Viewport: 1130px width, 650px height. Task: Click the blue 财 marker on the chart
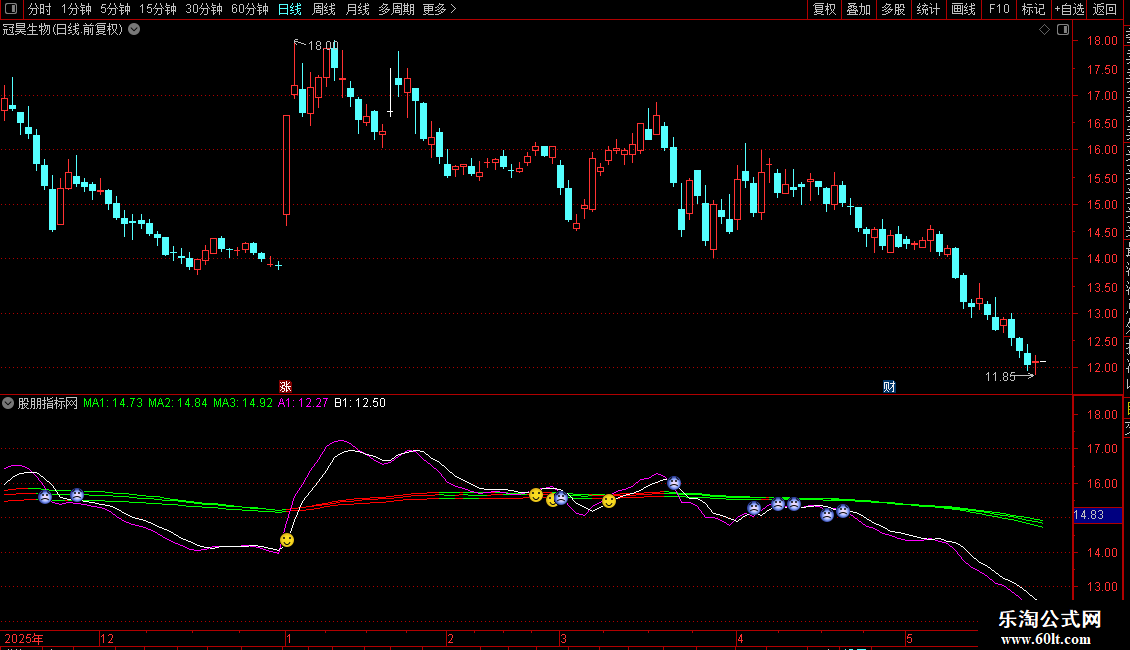889,387
